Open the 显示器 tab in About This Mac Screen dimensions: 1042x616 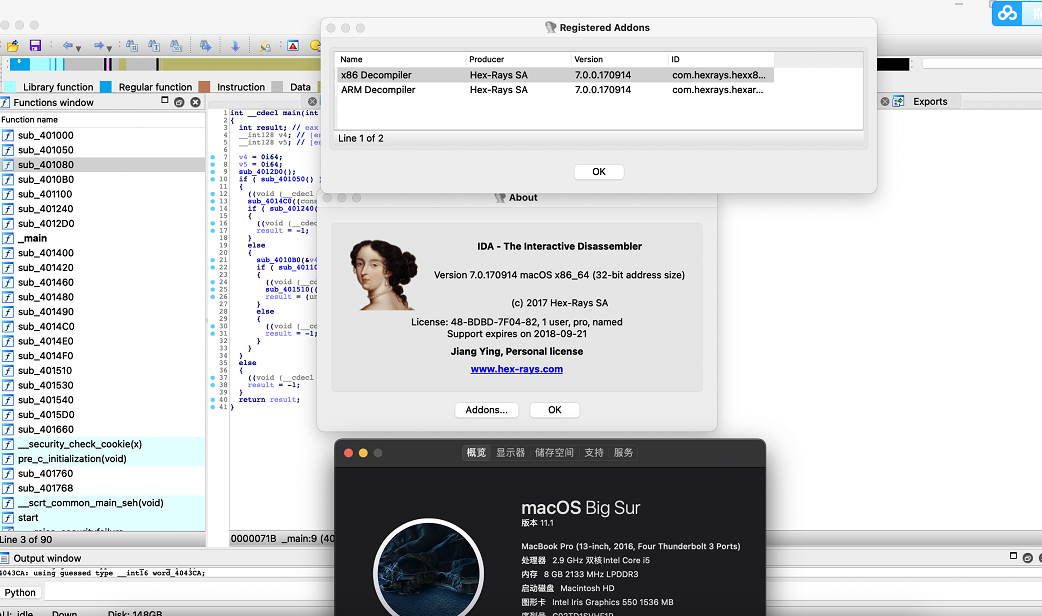click(x=510, y=453)
